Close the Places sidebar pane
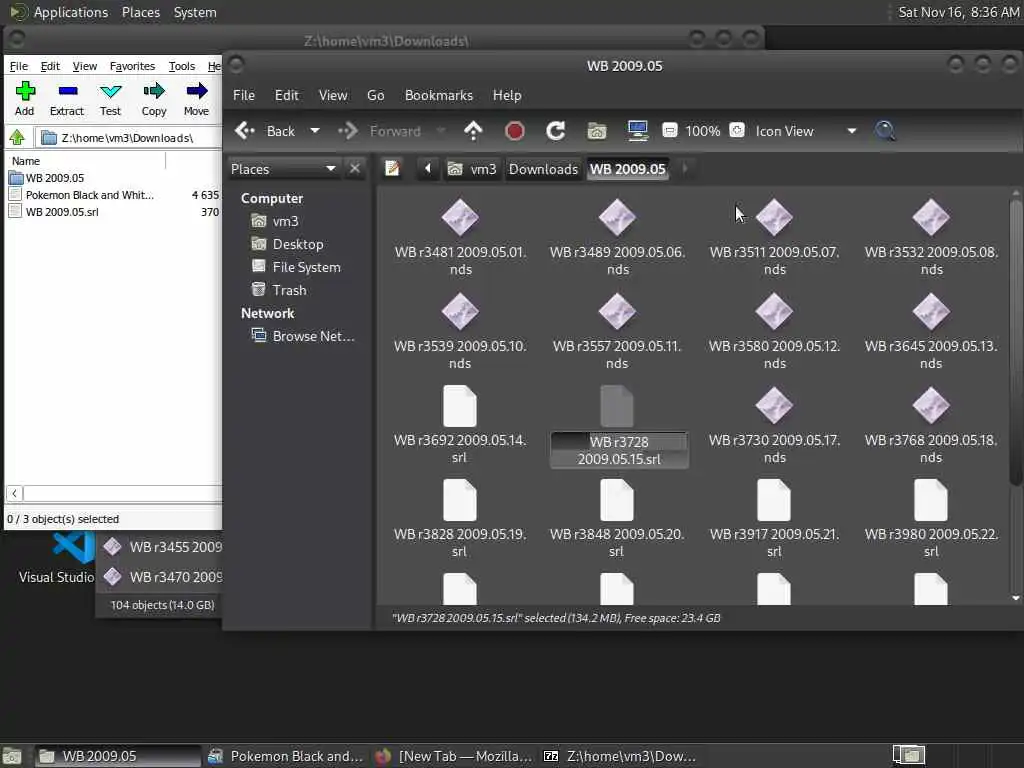1024x768 pixels. pyautogui.click(x=355, y=169)
